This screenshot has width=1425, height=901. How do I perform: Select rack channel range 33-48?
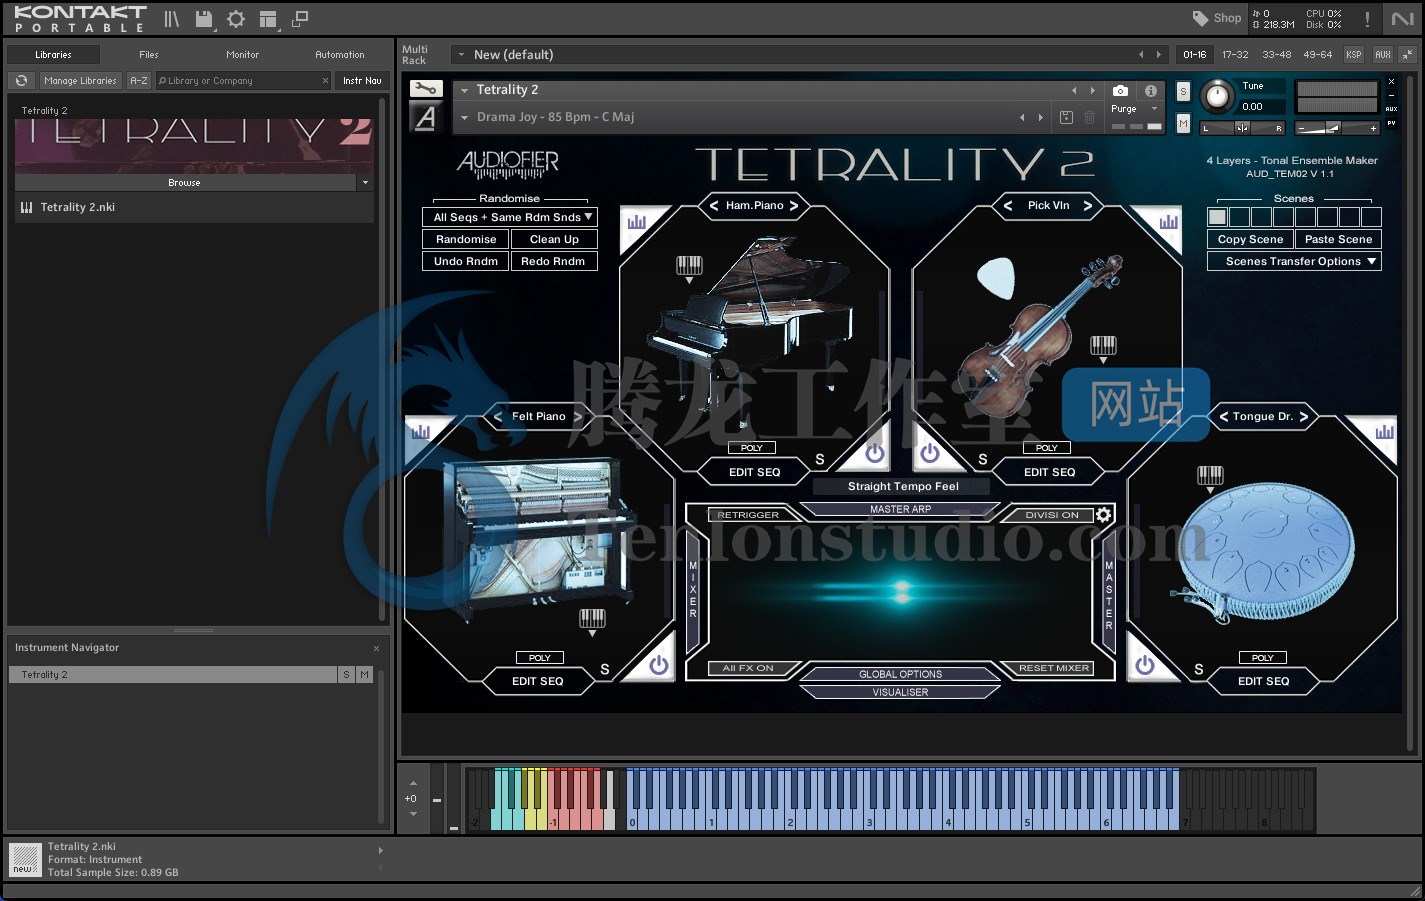click(1276, 55)
